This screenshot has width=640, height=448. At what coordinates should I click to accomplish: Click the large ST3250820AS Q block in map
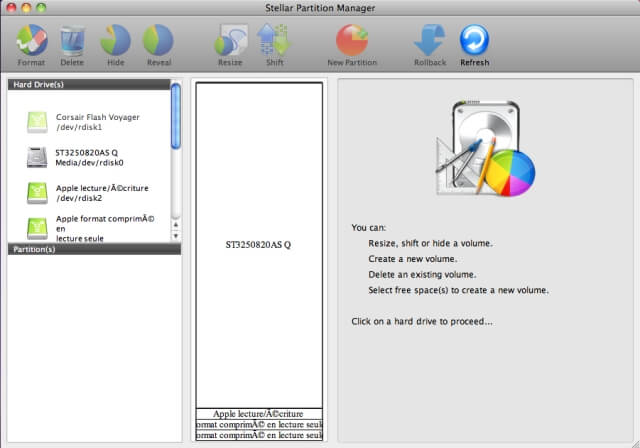pyautogui.click(x=258, y=244)
